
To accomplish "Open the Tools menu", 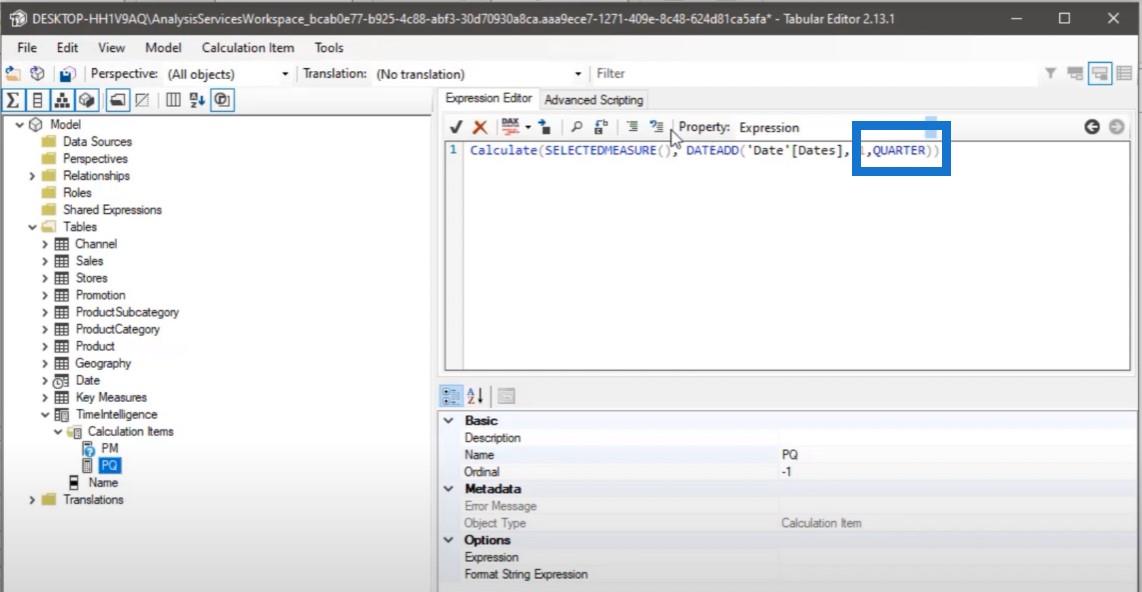I will pos(328,47).
